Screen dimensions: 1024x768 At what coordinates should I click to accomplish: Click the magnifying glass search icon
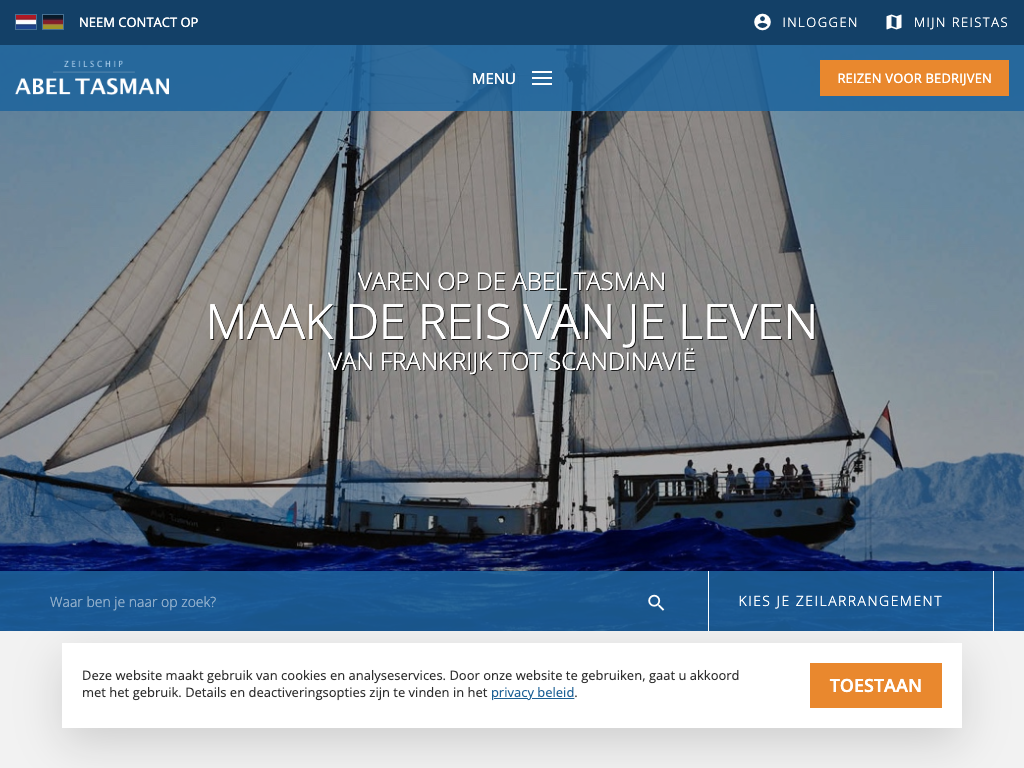(x=656, y=602)
